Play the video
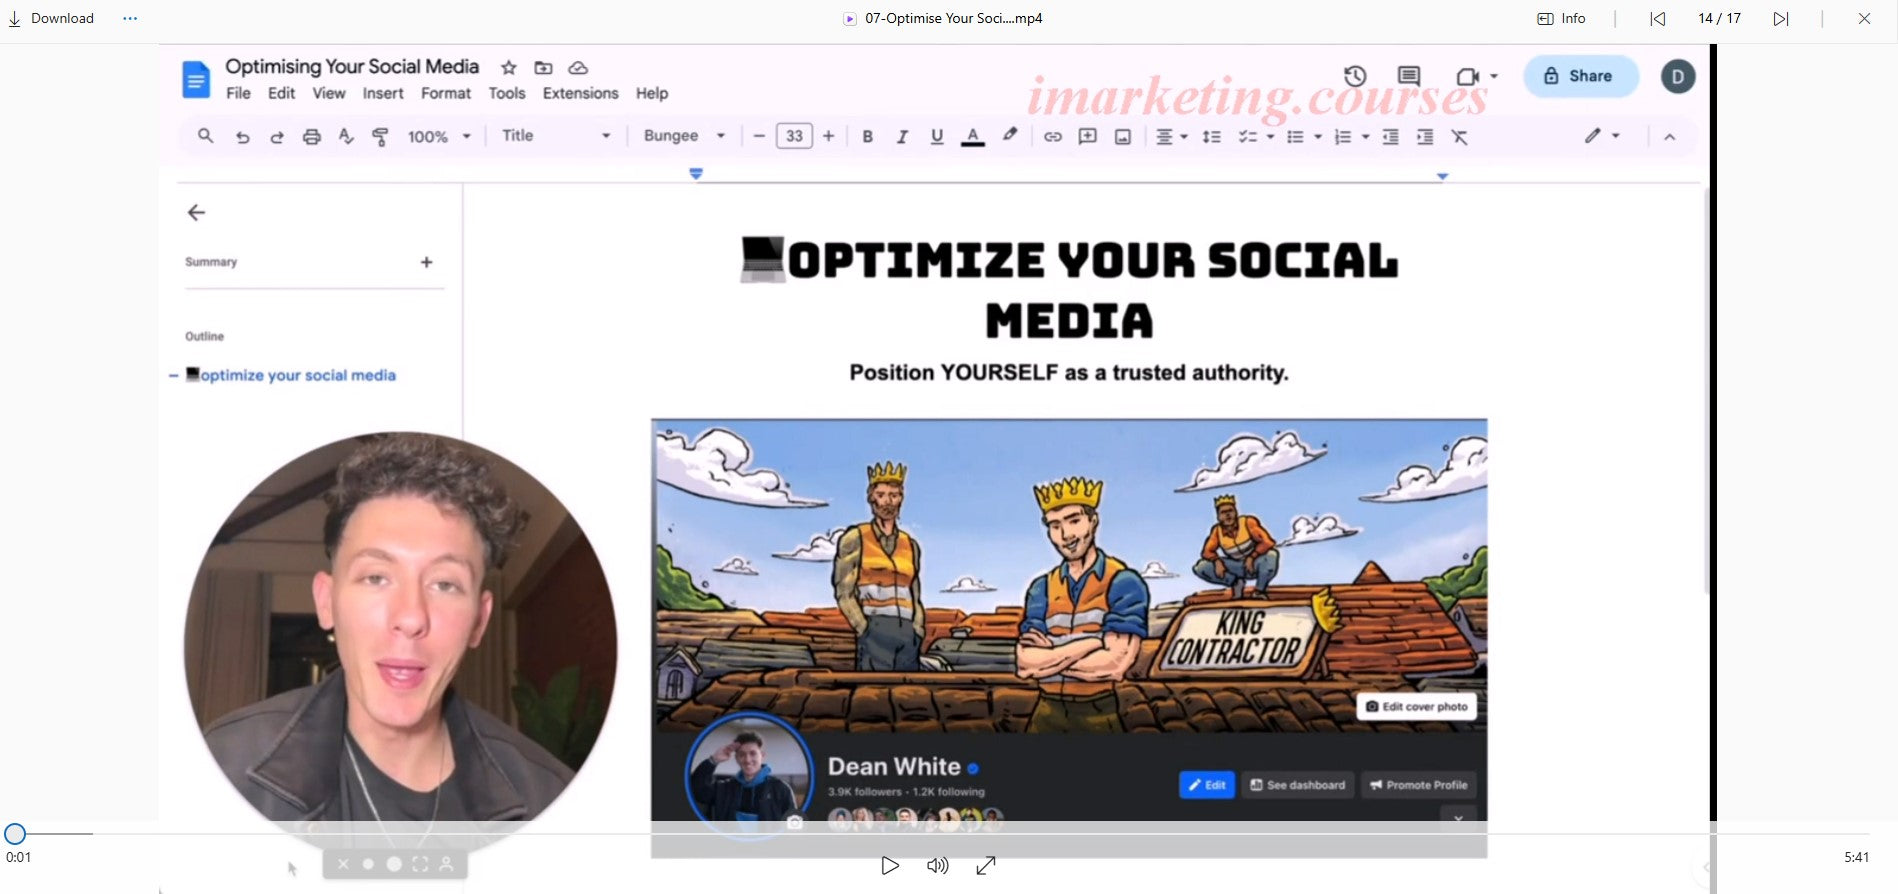The width and height of the screenshot is (1898, 894). coord(889,866)
